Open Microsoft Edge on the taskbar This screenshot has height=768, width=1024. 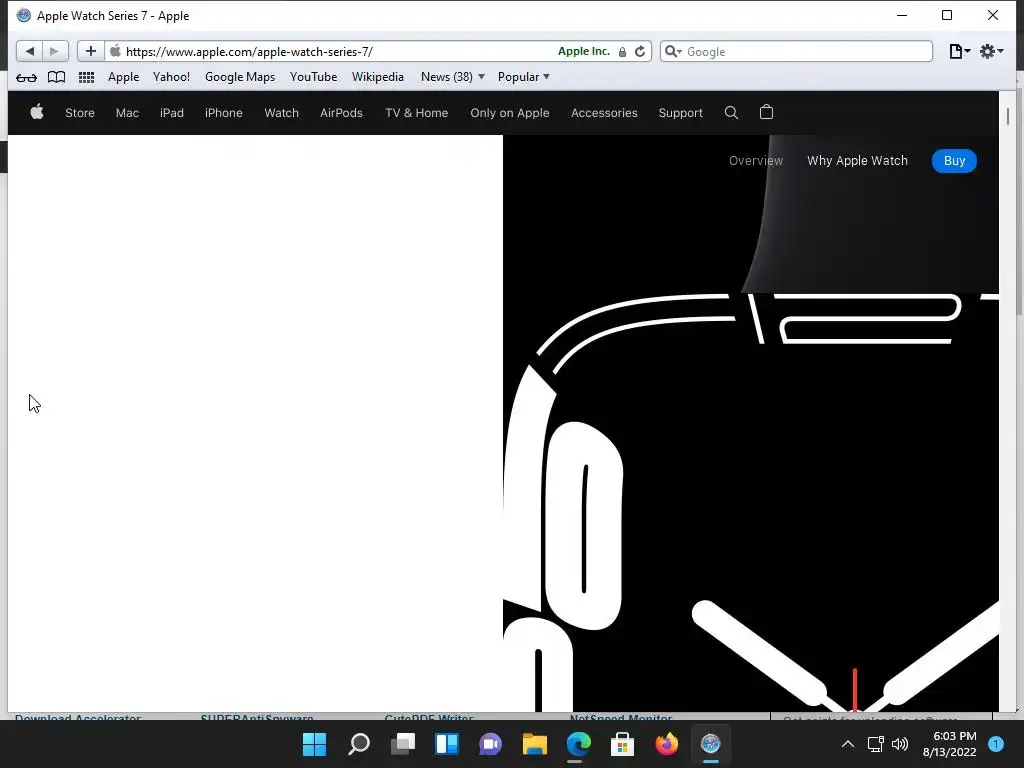pyautogui.click(x=579, y=744)
